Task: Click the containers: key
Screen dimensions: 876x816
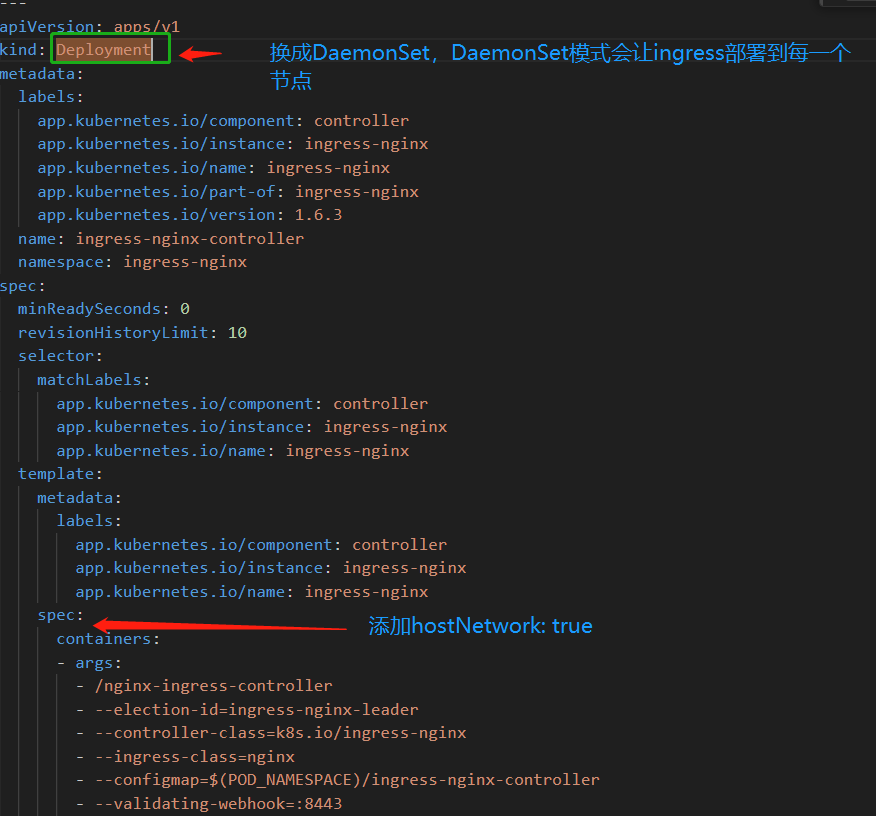Action: [107, 638]
